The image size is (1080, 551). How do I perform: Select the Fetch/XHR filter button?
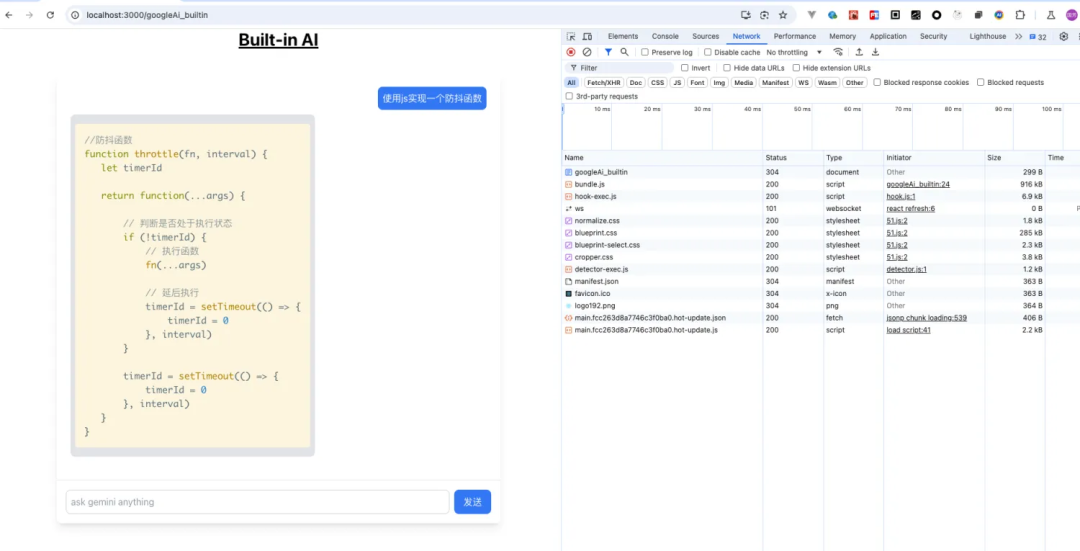tap(603, 83)
